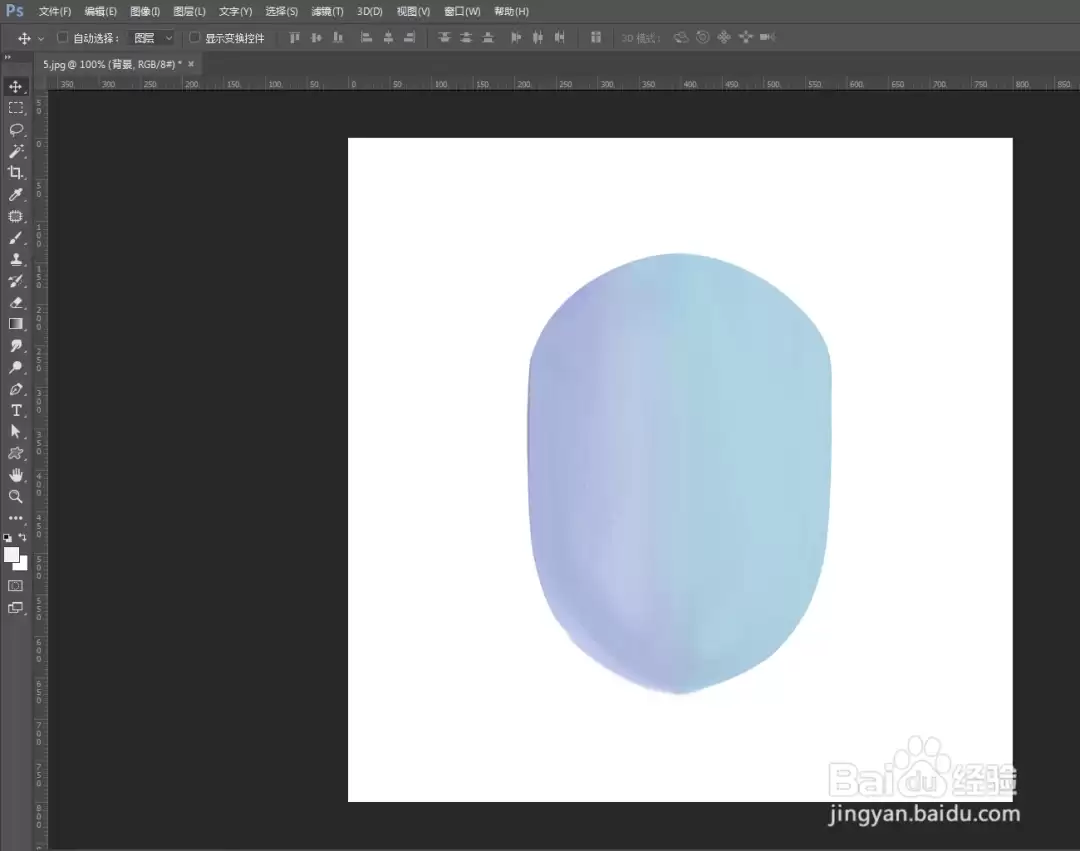Open the 图像(I) menu
1080x851 pixels.
(145, 12)
